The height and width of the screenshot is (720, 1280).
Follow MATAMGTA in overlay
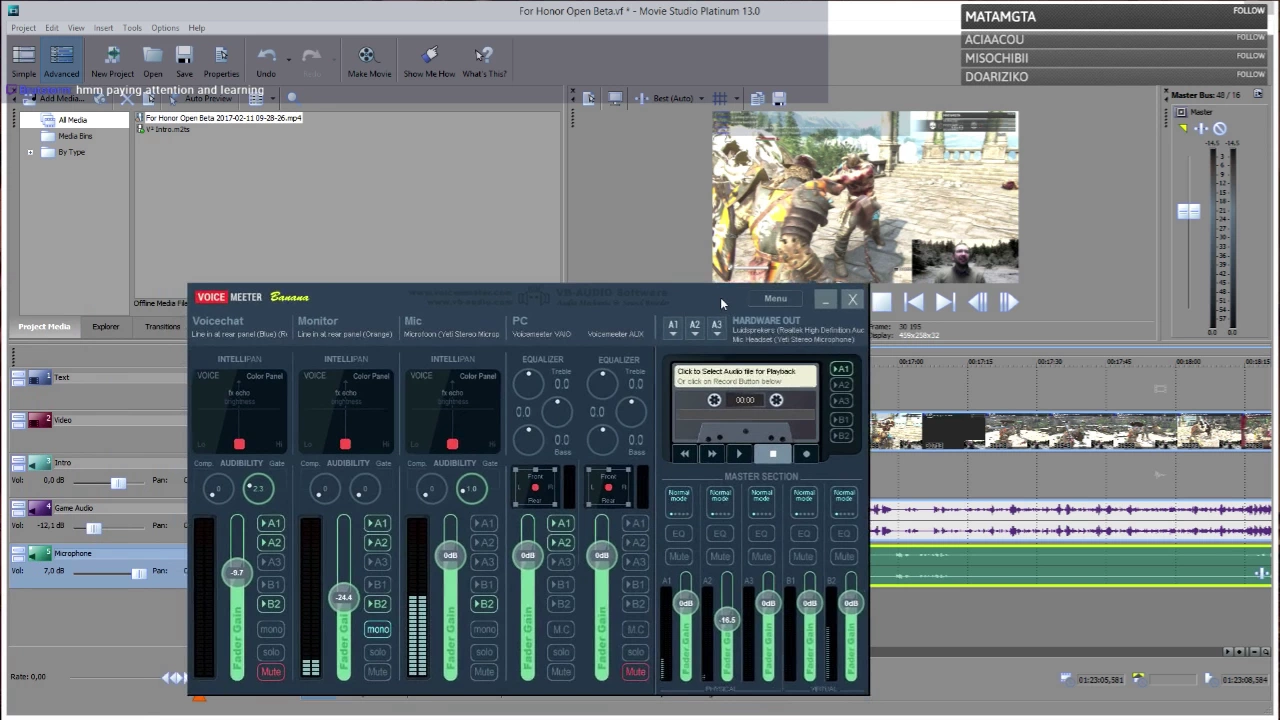pos(1249,11)
